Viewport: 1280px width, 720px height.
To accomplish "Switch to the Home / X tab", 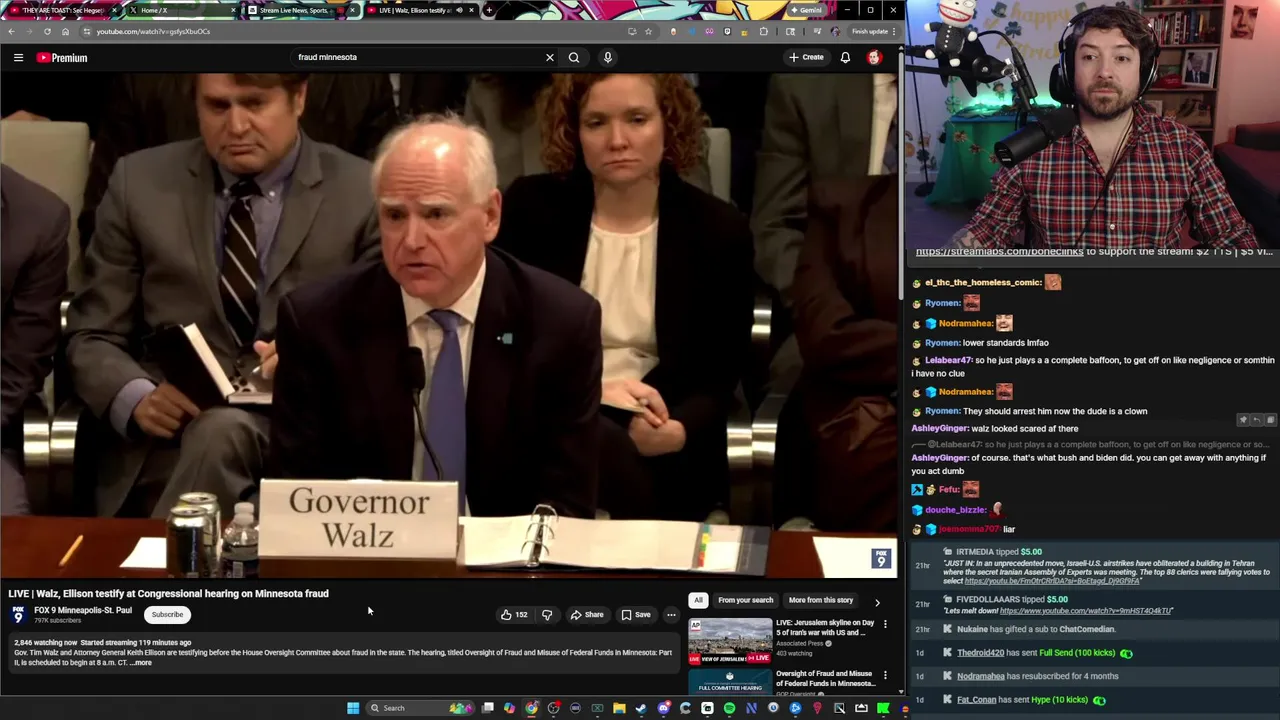I will (x=180, y=10).
